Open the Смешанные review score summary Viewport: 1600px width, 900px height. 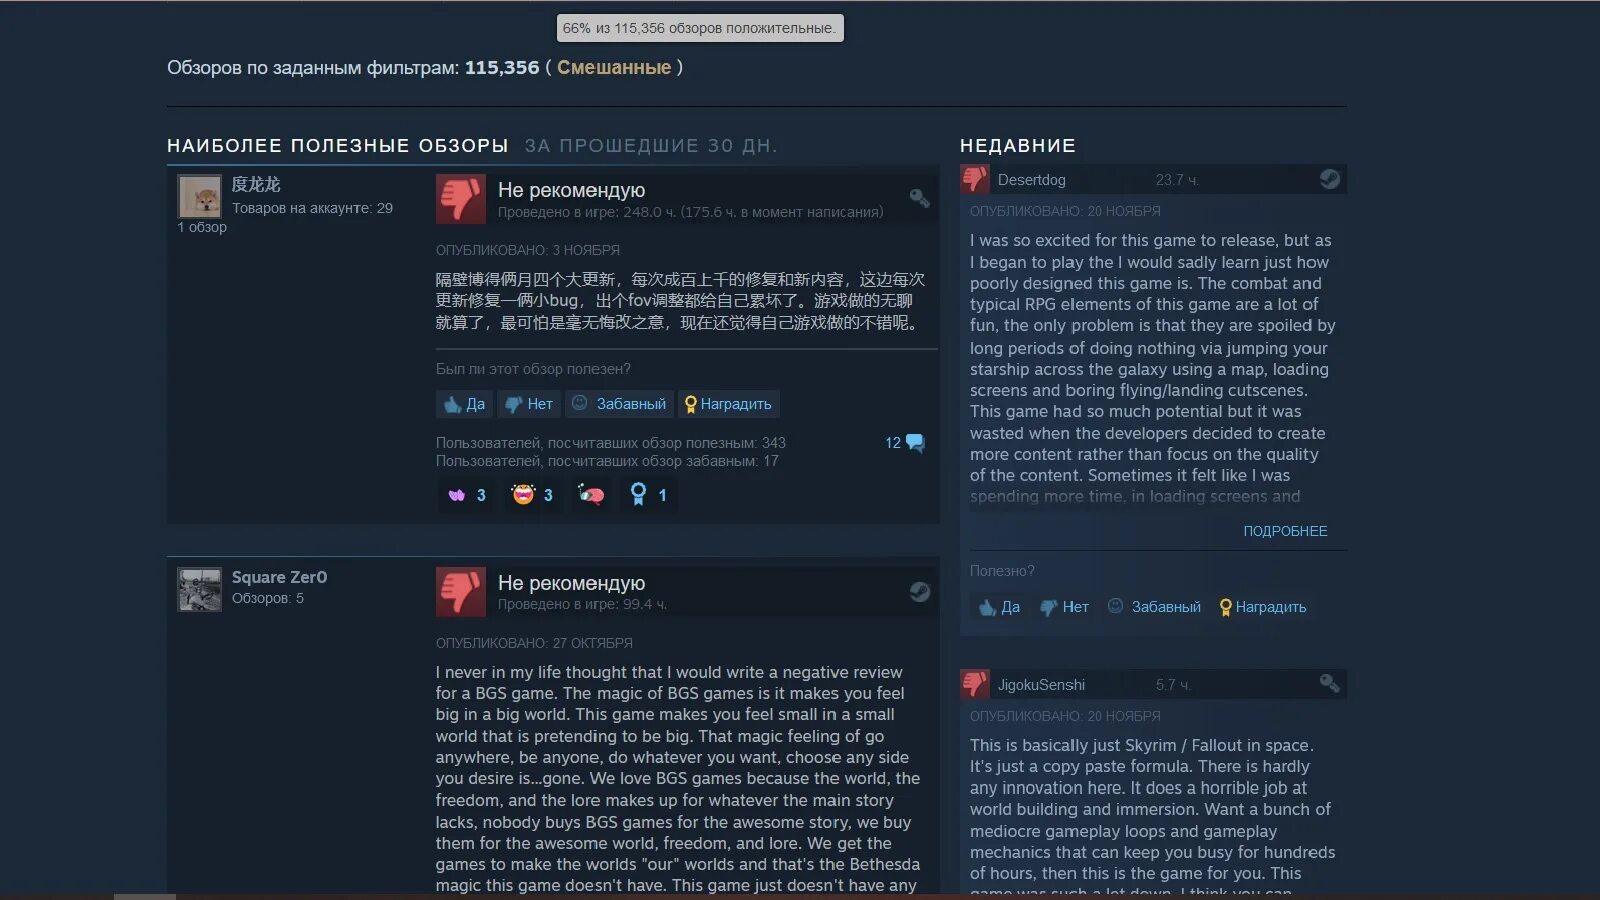(x=614, y=67)
